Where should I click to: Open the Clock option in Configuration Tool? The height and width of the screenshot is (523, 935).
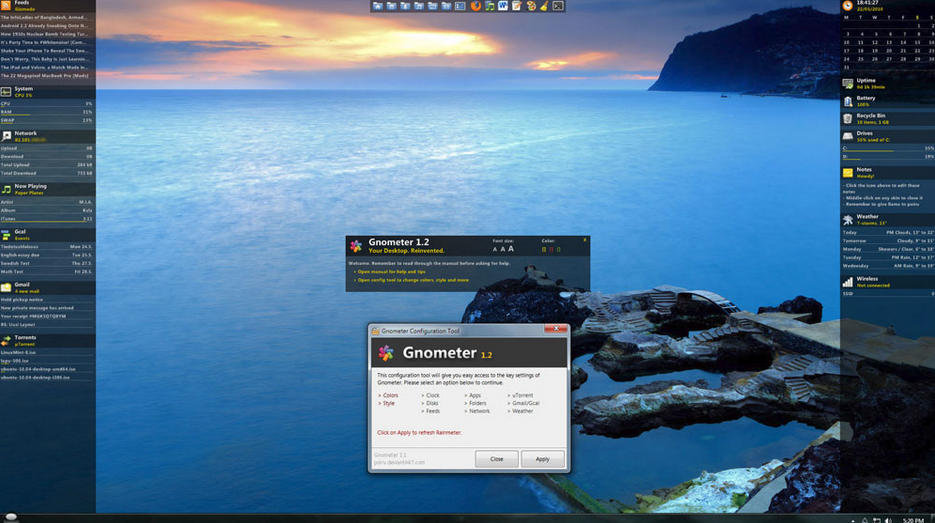(x=431, y=395)
